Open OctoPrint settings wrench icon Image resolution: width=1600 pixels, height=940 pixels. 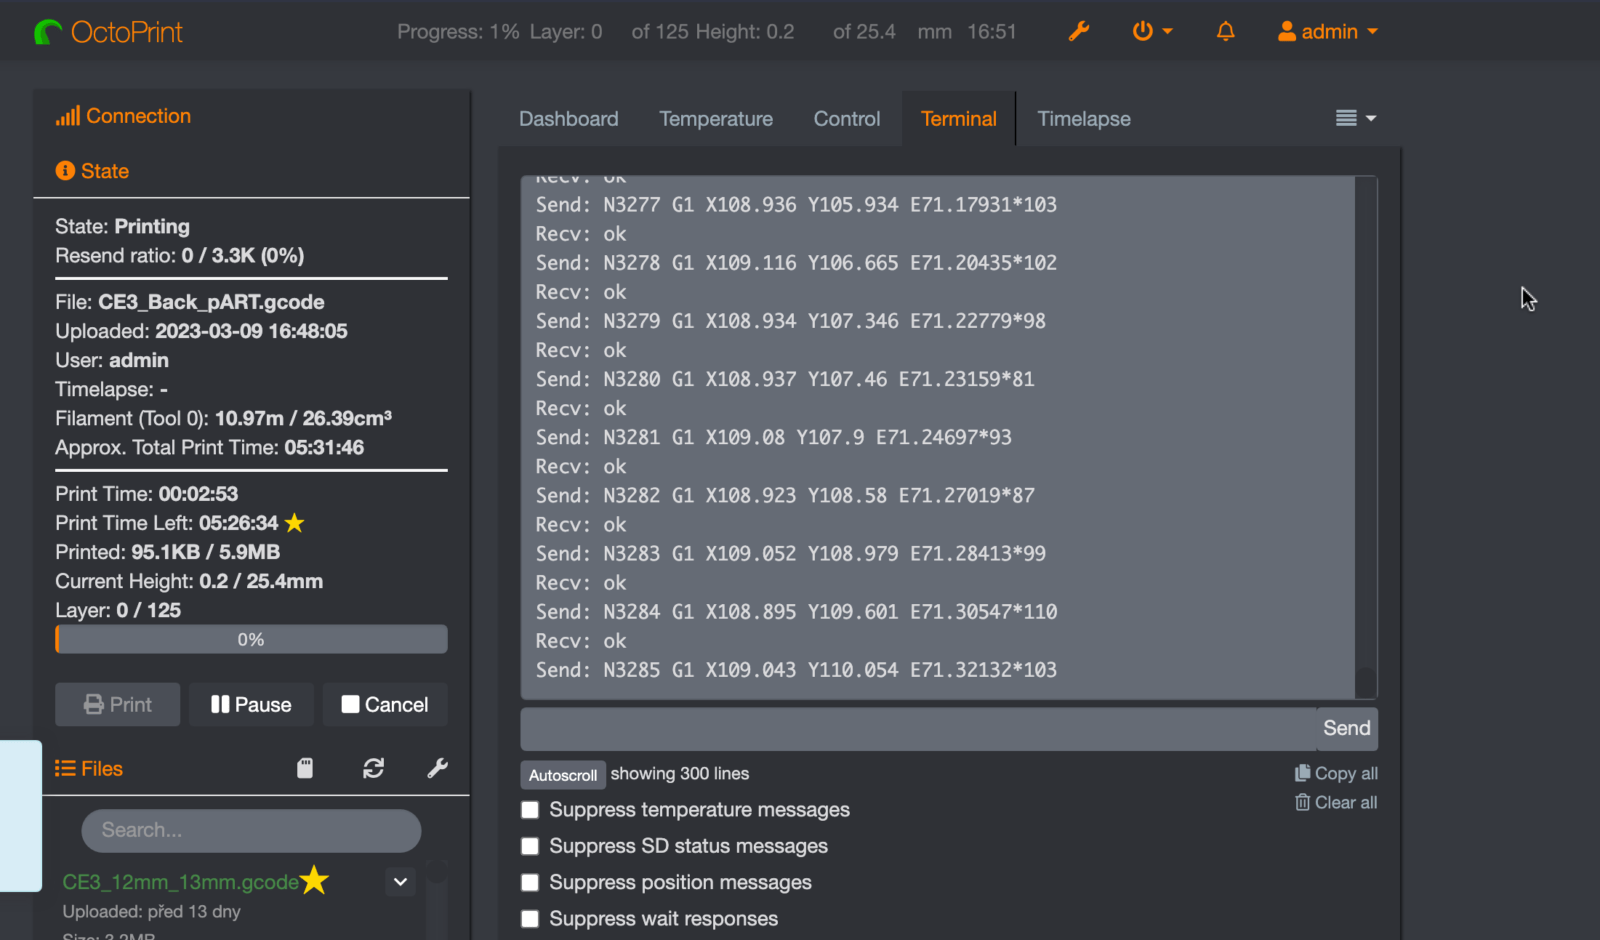tap(1078, 32)
